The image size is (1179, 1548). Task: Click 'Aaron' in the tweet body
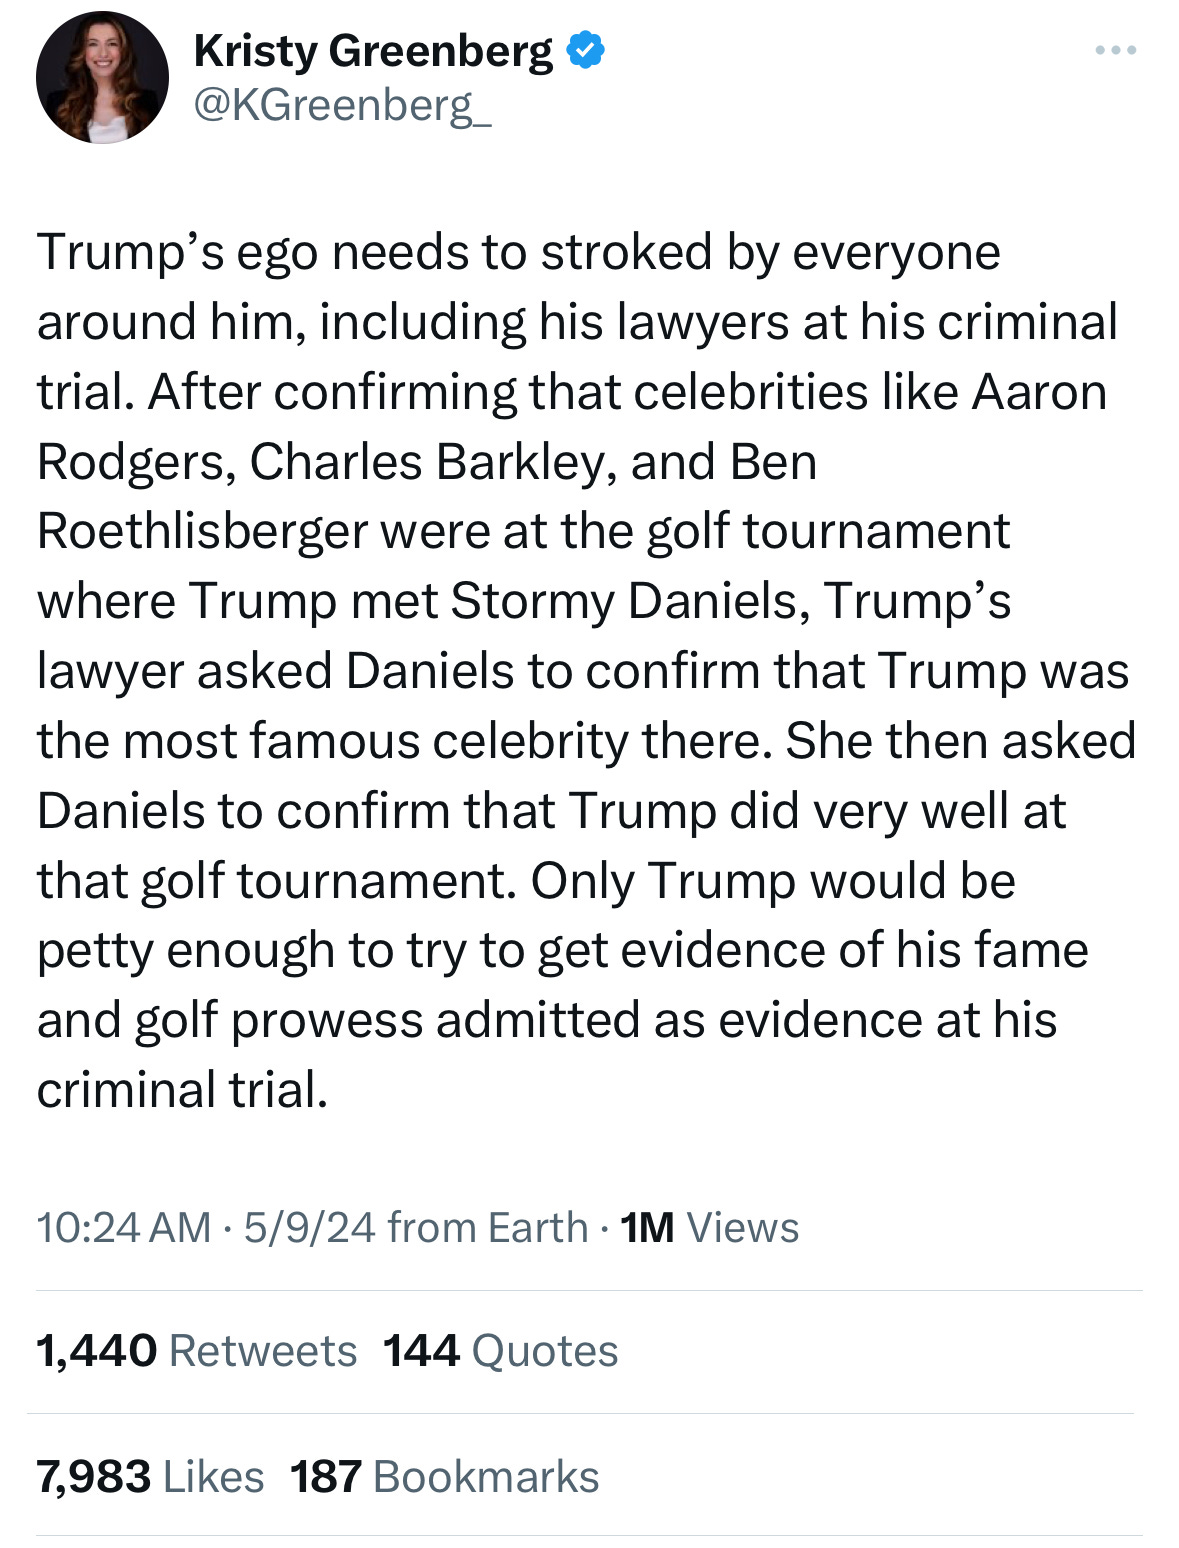pyautogui.click(x=1039, y=392)
